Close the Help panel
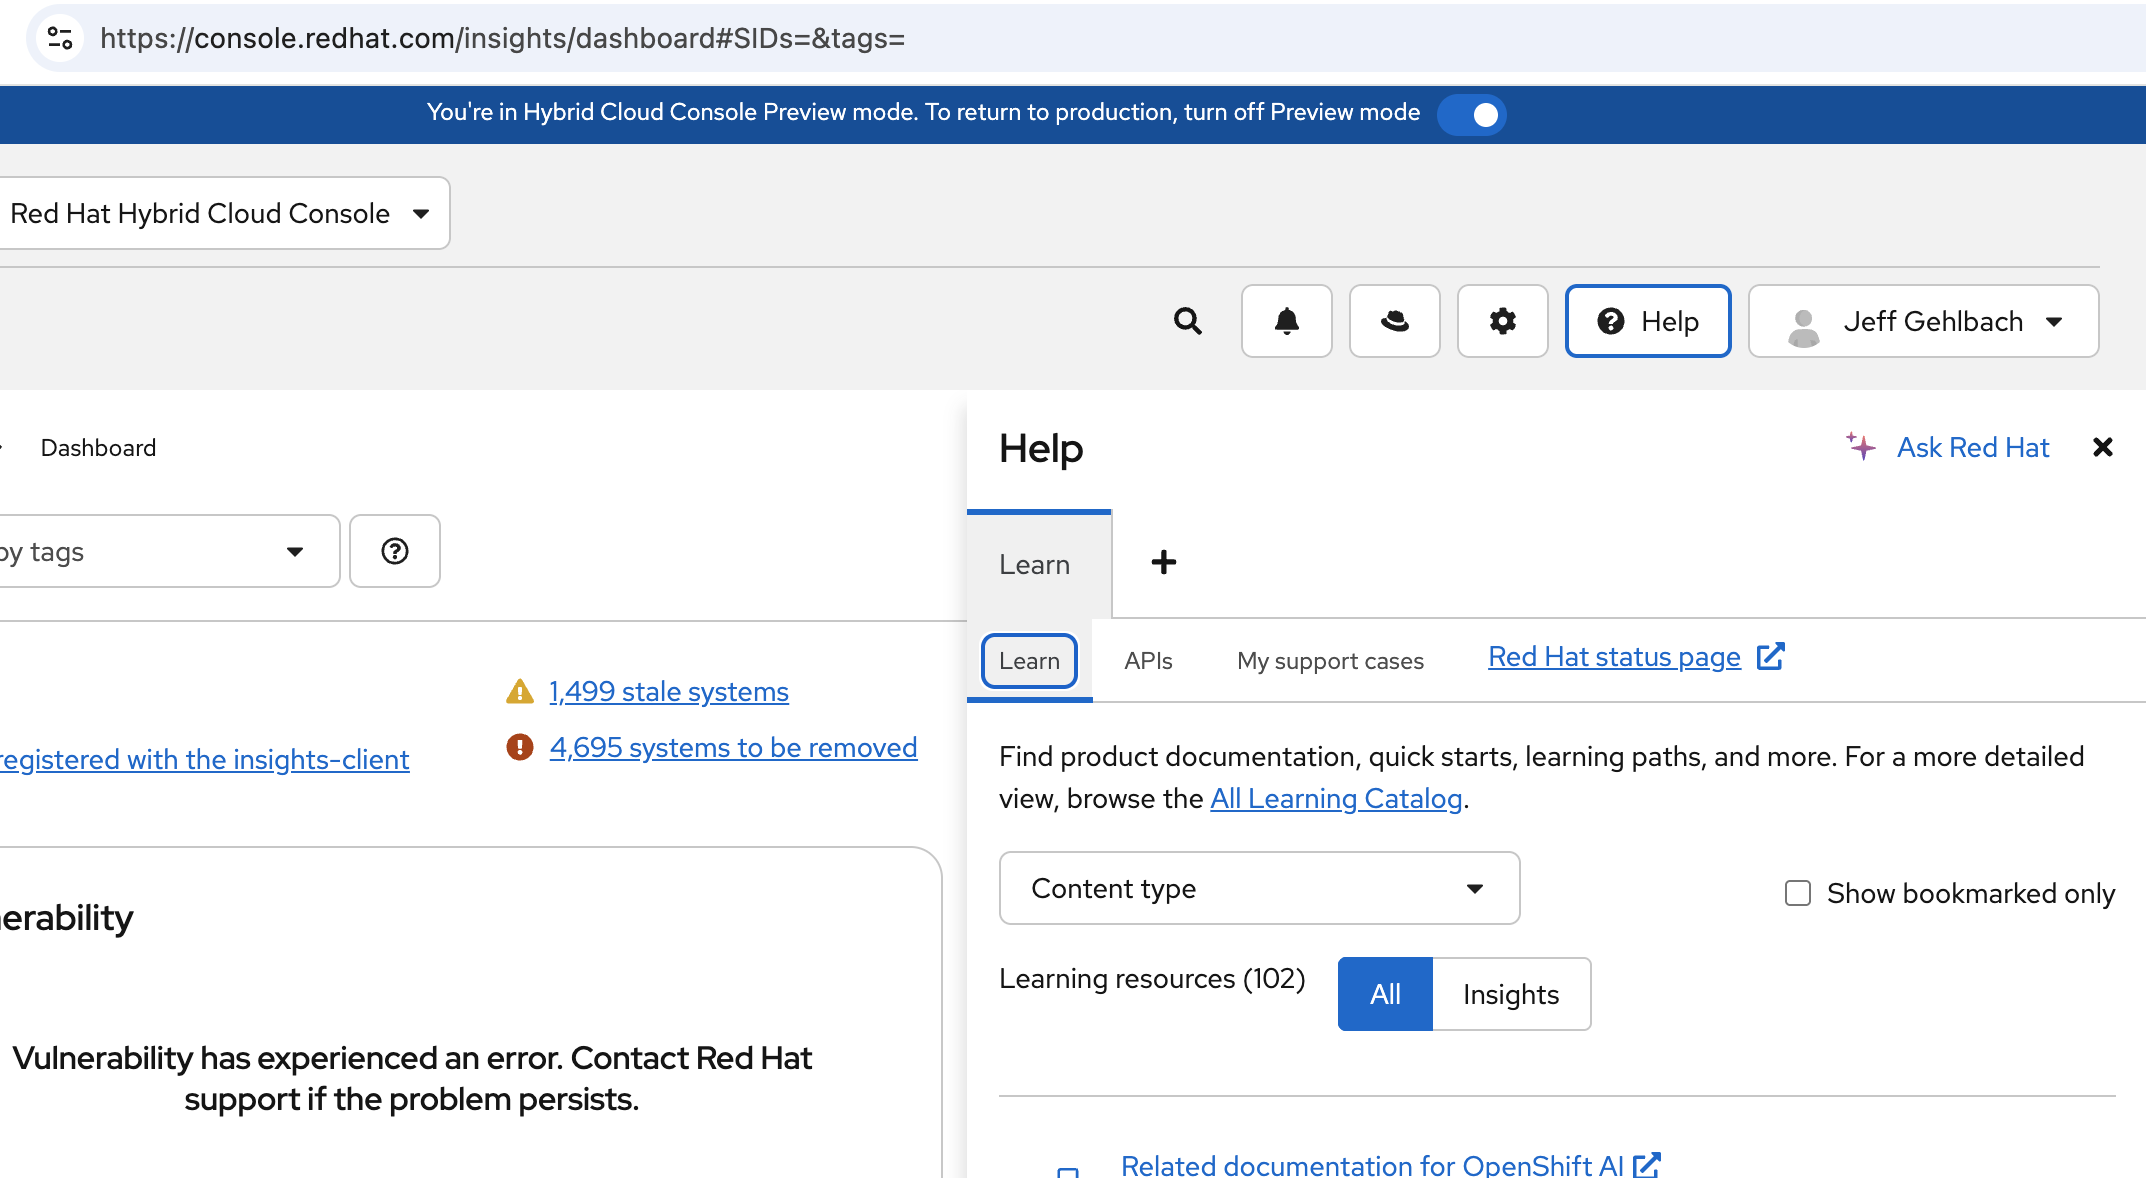Image resolution: width=2146 pixels, height=1178 pixels. tap(2102, 447)
